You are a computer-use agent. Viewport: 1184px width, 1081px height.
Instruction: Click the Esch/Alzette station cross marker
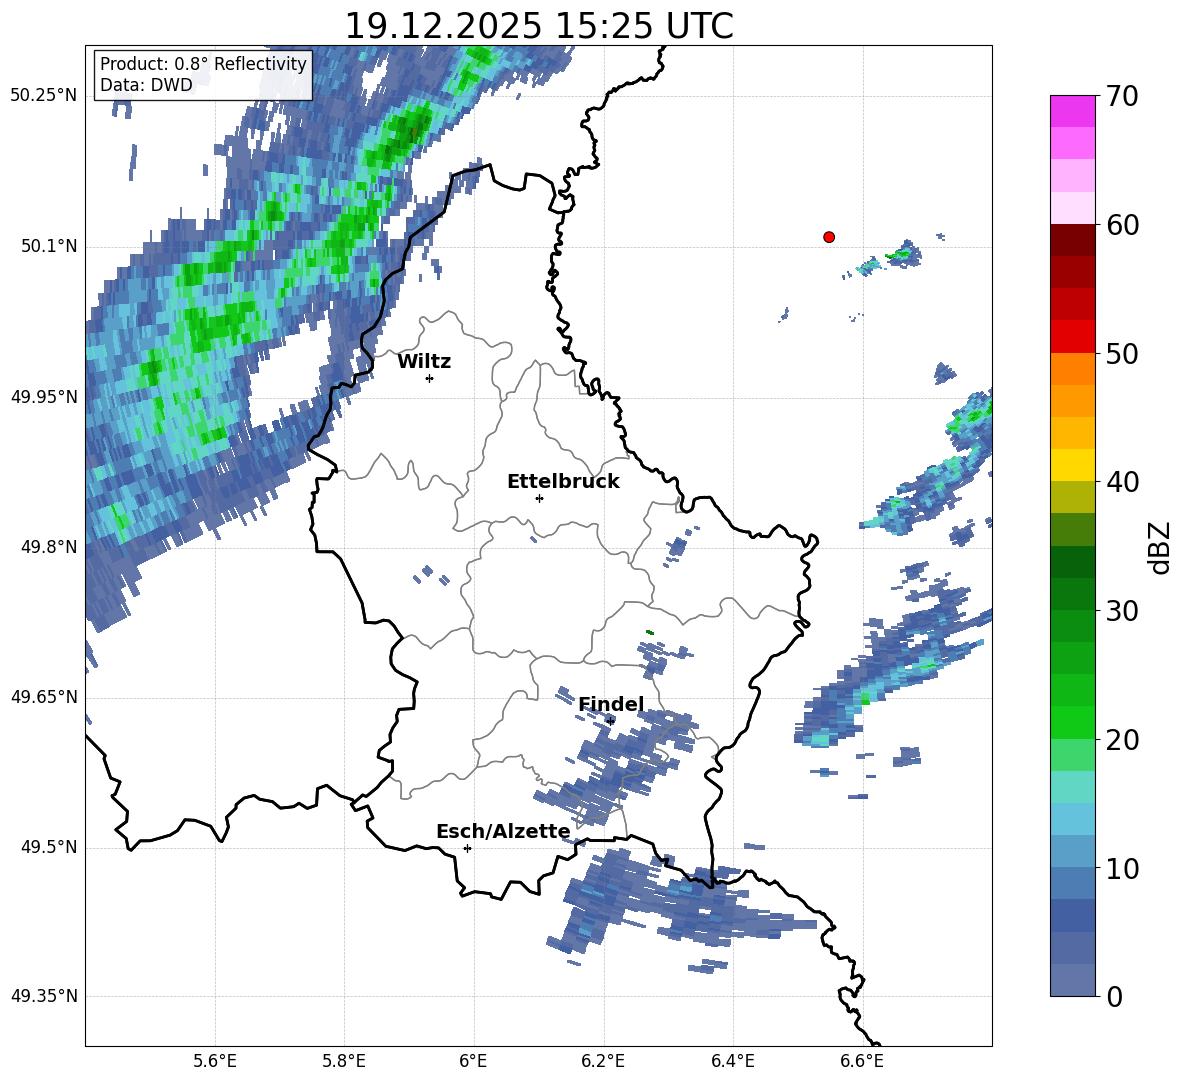[x=467, y=848]
